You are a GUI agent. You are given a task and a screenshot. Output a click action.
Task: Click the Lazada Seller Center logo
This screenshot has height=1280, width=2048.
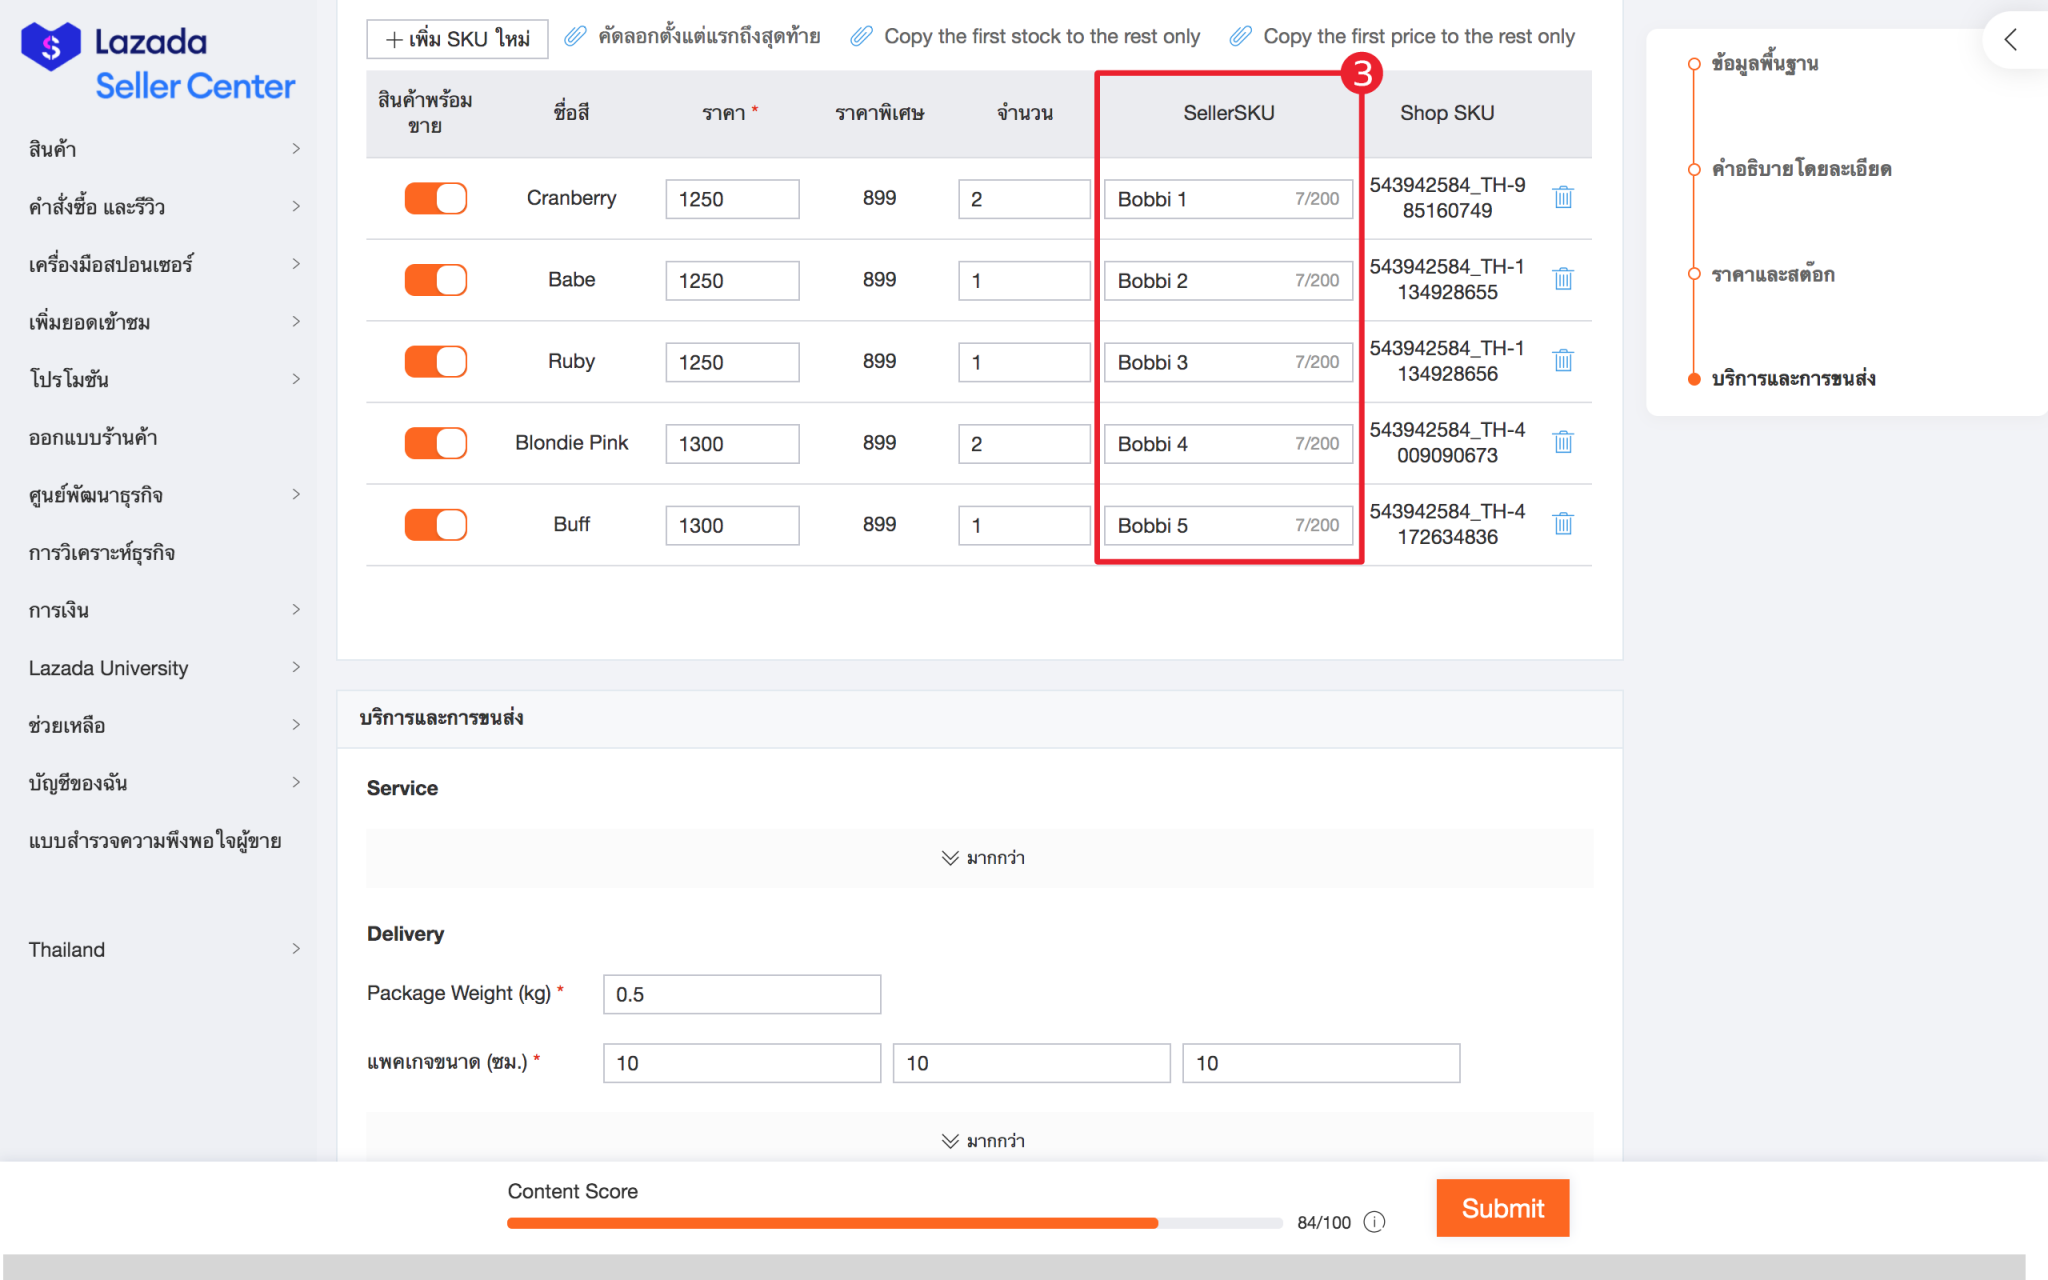tap(159, 62)
